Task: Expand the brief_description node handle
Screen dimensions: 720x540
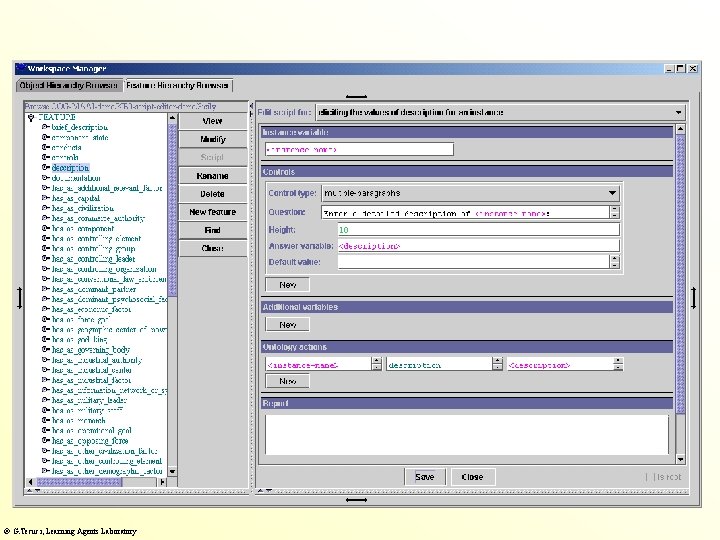Action: (45, 127)
